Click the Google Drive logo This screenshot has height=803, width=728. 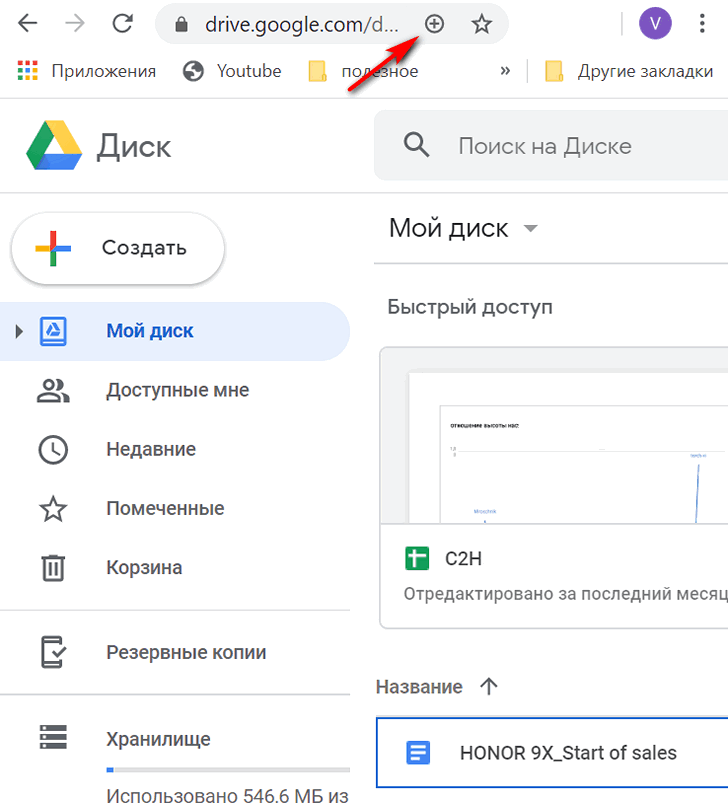(54, 145)
